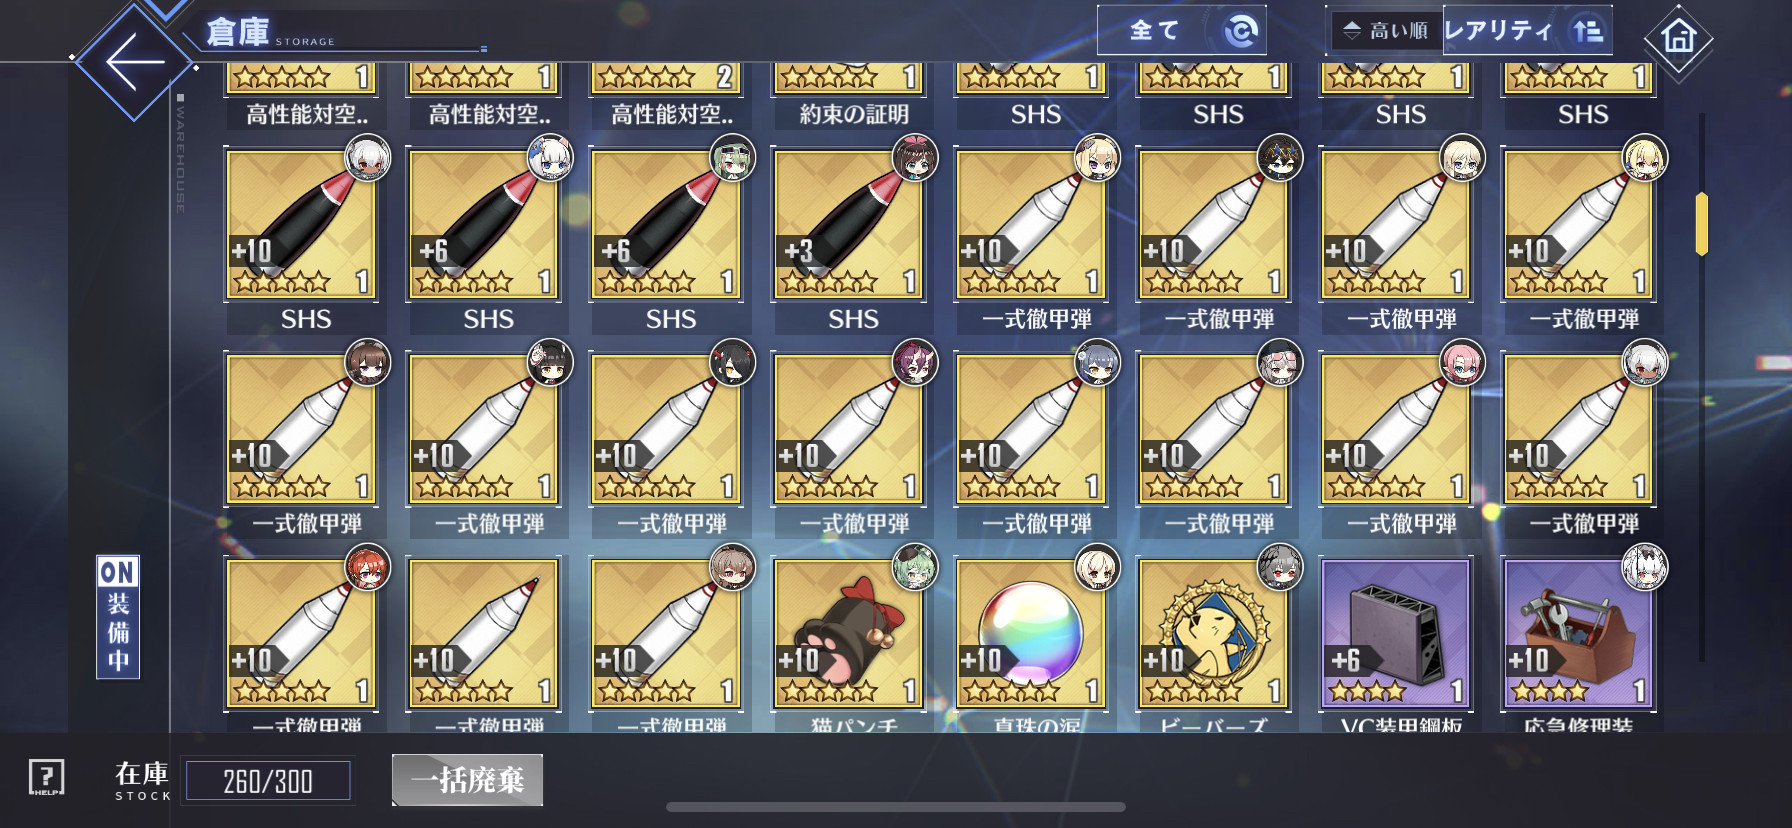Click the 260/300 stock counter

pyautogui.click(x=268, y=781)
